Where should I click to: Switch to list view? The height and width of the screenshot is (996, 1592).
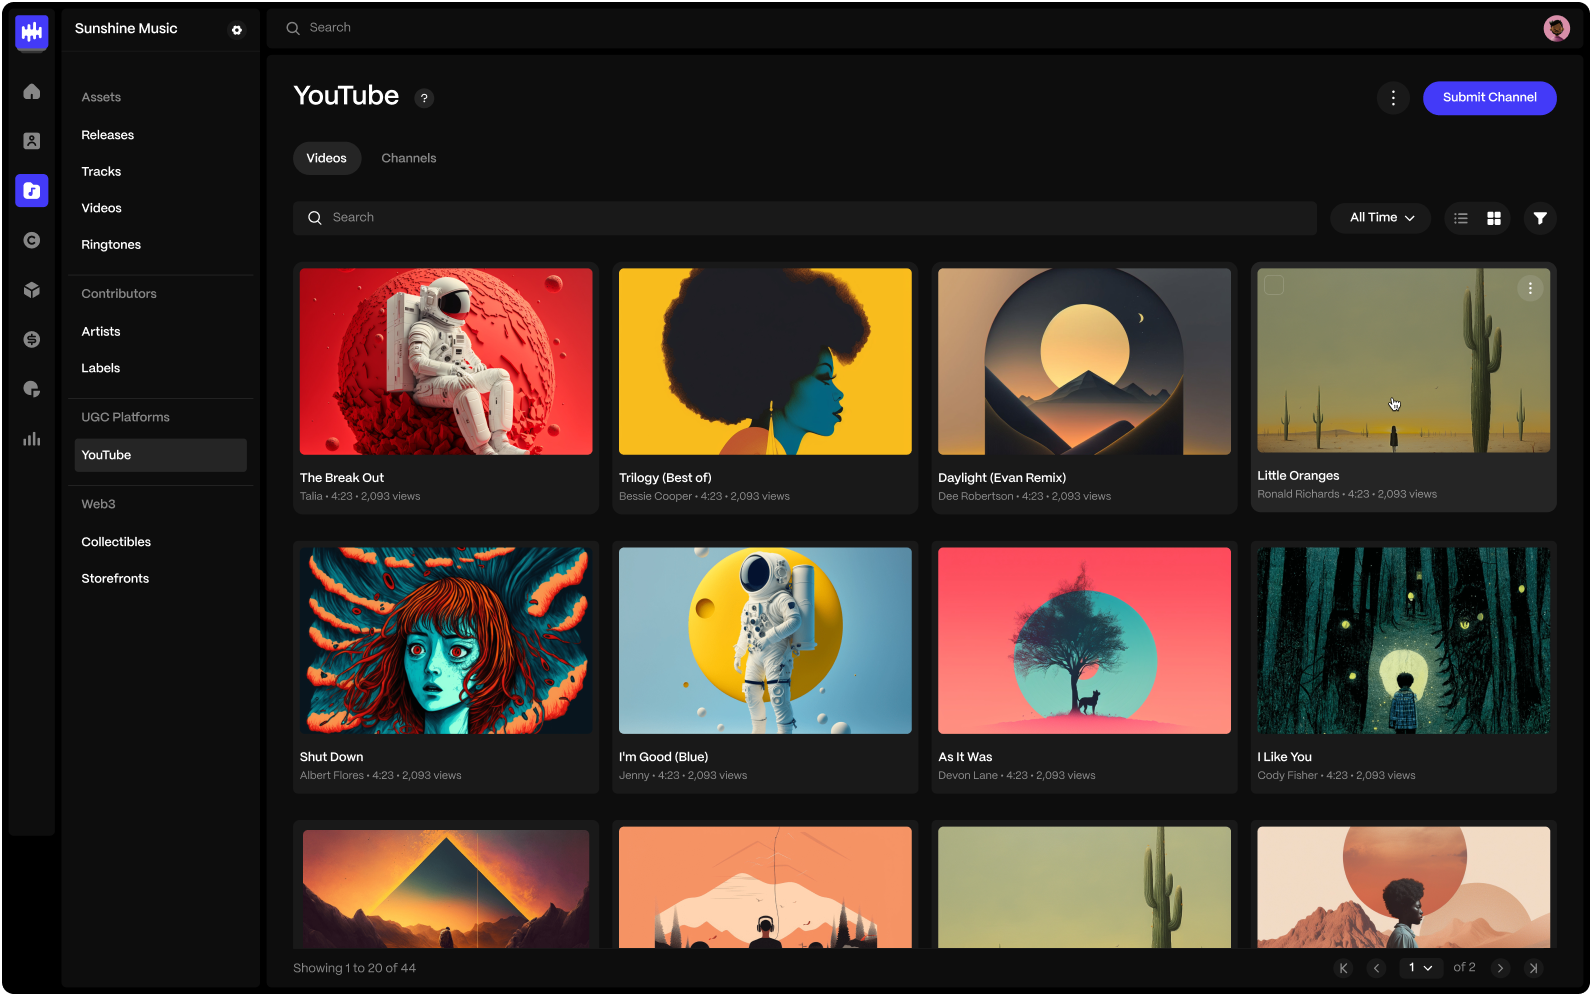point(1461,218)
